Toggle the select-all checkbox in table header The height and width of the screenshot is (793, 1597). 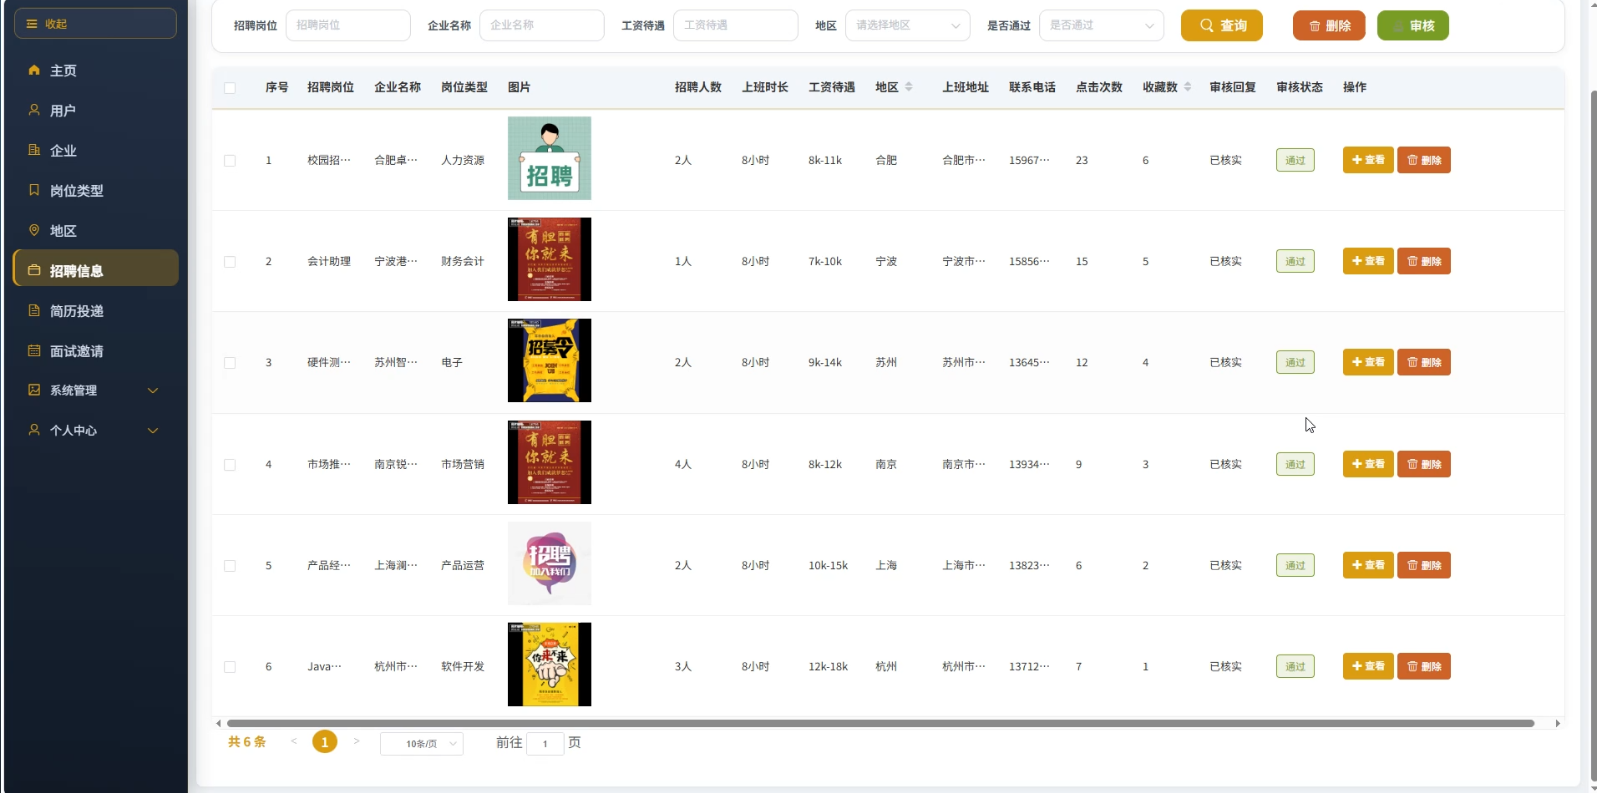[230, 88]
